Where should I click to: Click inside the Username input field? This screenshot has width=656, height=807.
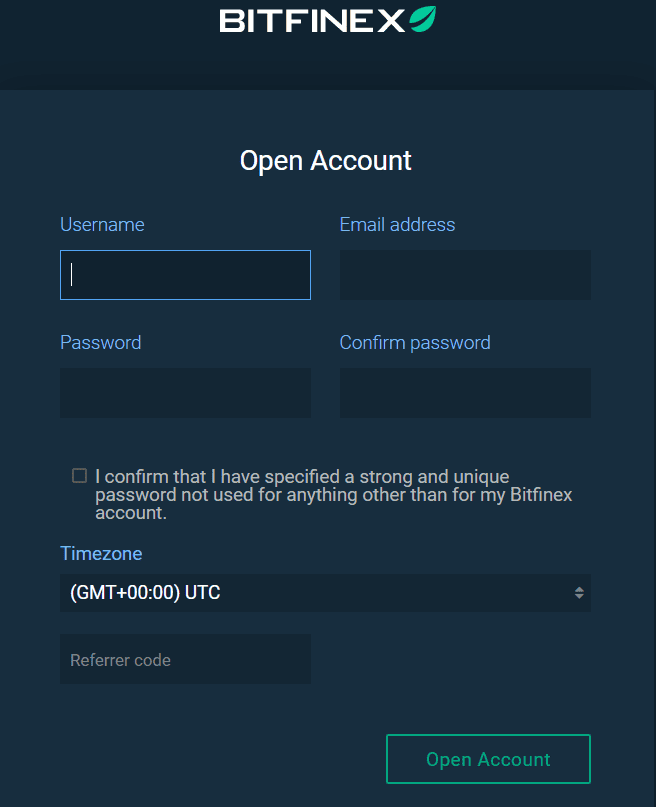[185, 275]
